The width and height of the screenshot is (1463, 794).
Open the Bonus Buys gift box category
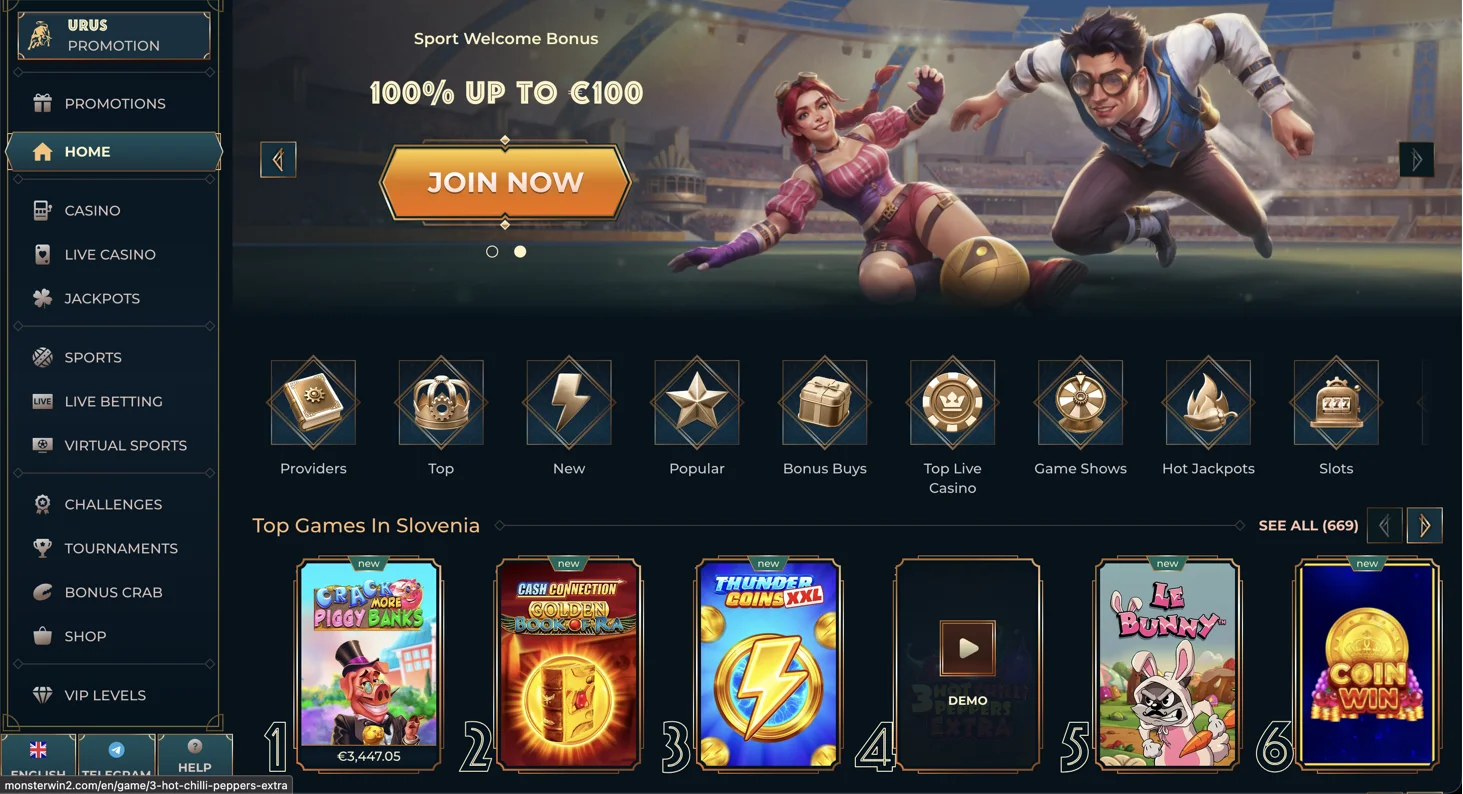825,403
